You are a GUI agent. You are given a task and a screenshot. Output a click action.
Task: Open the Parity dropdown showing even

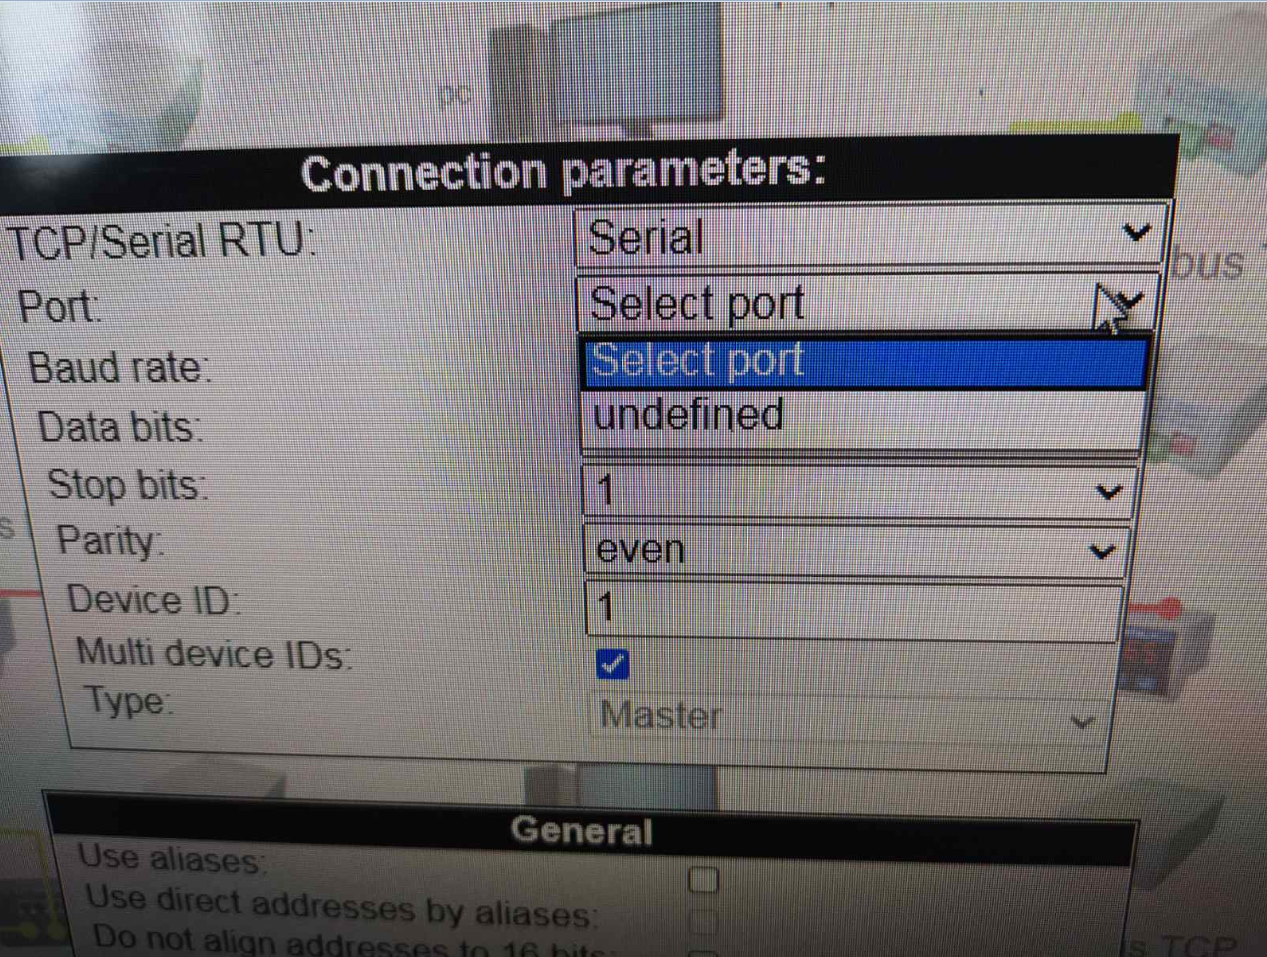click(857, 550)
